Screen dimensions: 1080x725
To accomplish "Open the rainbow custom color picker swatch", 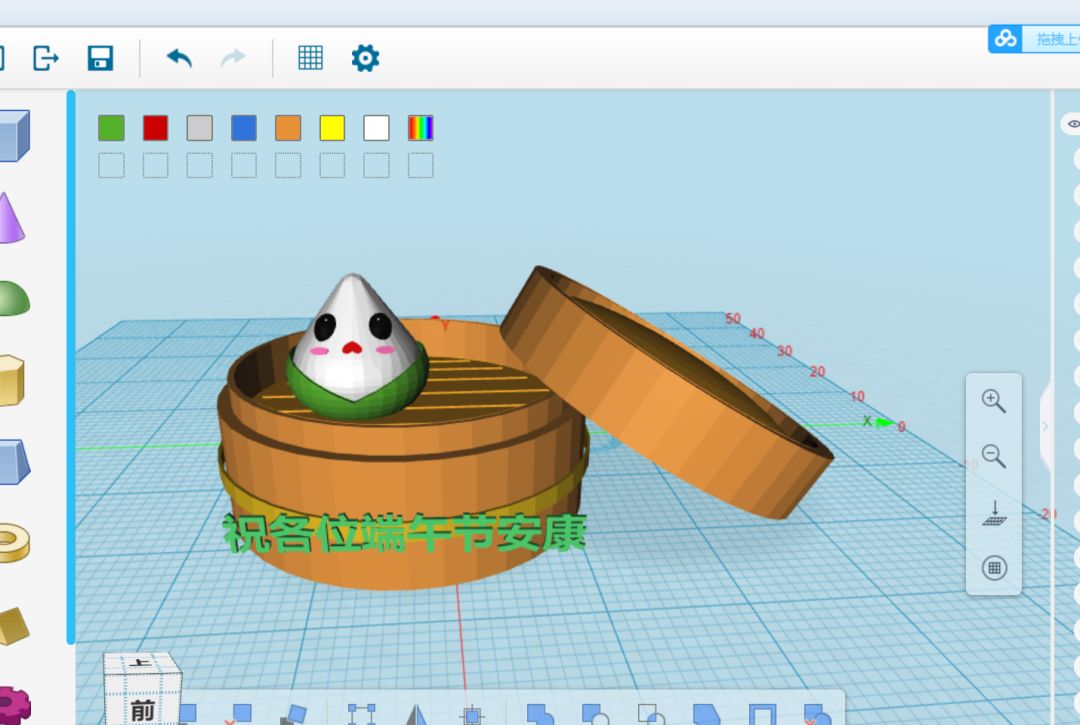I will click(420, 128).
